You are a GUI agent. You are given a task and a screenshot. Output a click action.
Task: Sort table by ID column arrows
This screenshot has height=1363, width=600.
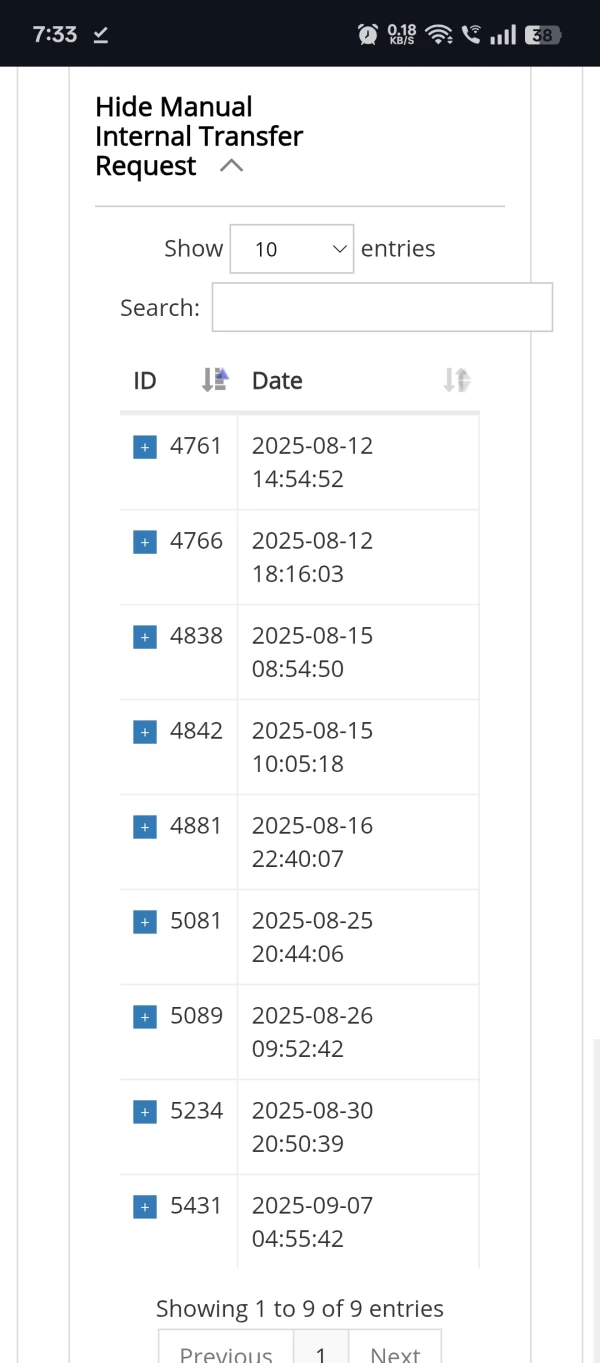[215, 380]
